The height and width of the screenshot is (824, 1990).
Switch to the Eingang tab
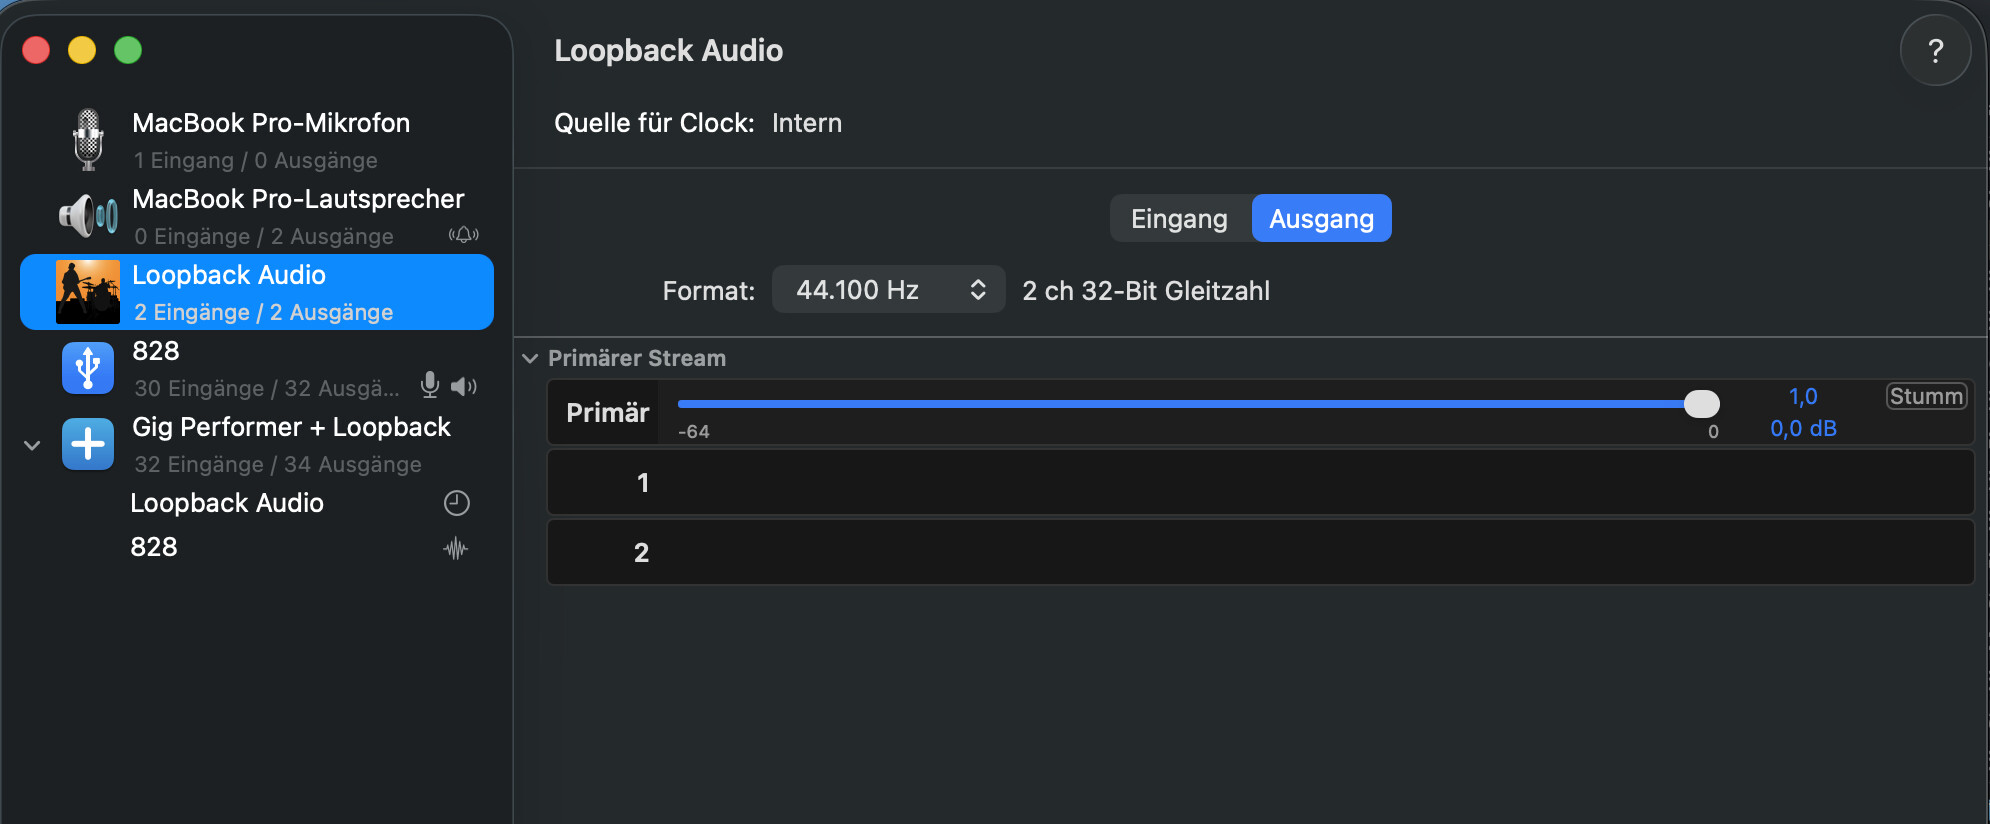[1179, 219]
